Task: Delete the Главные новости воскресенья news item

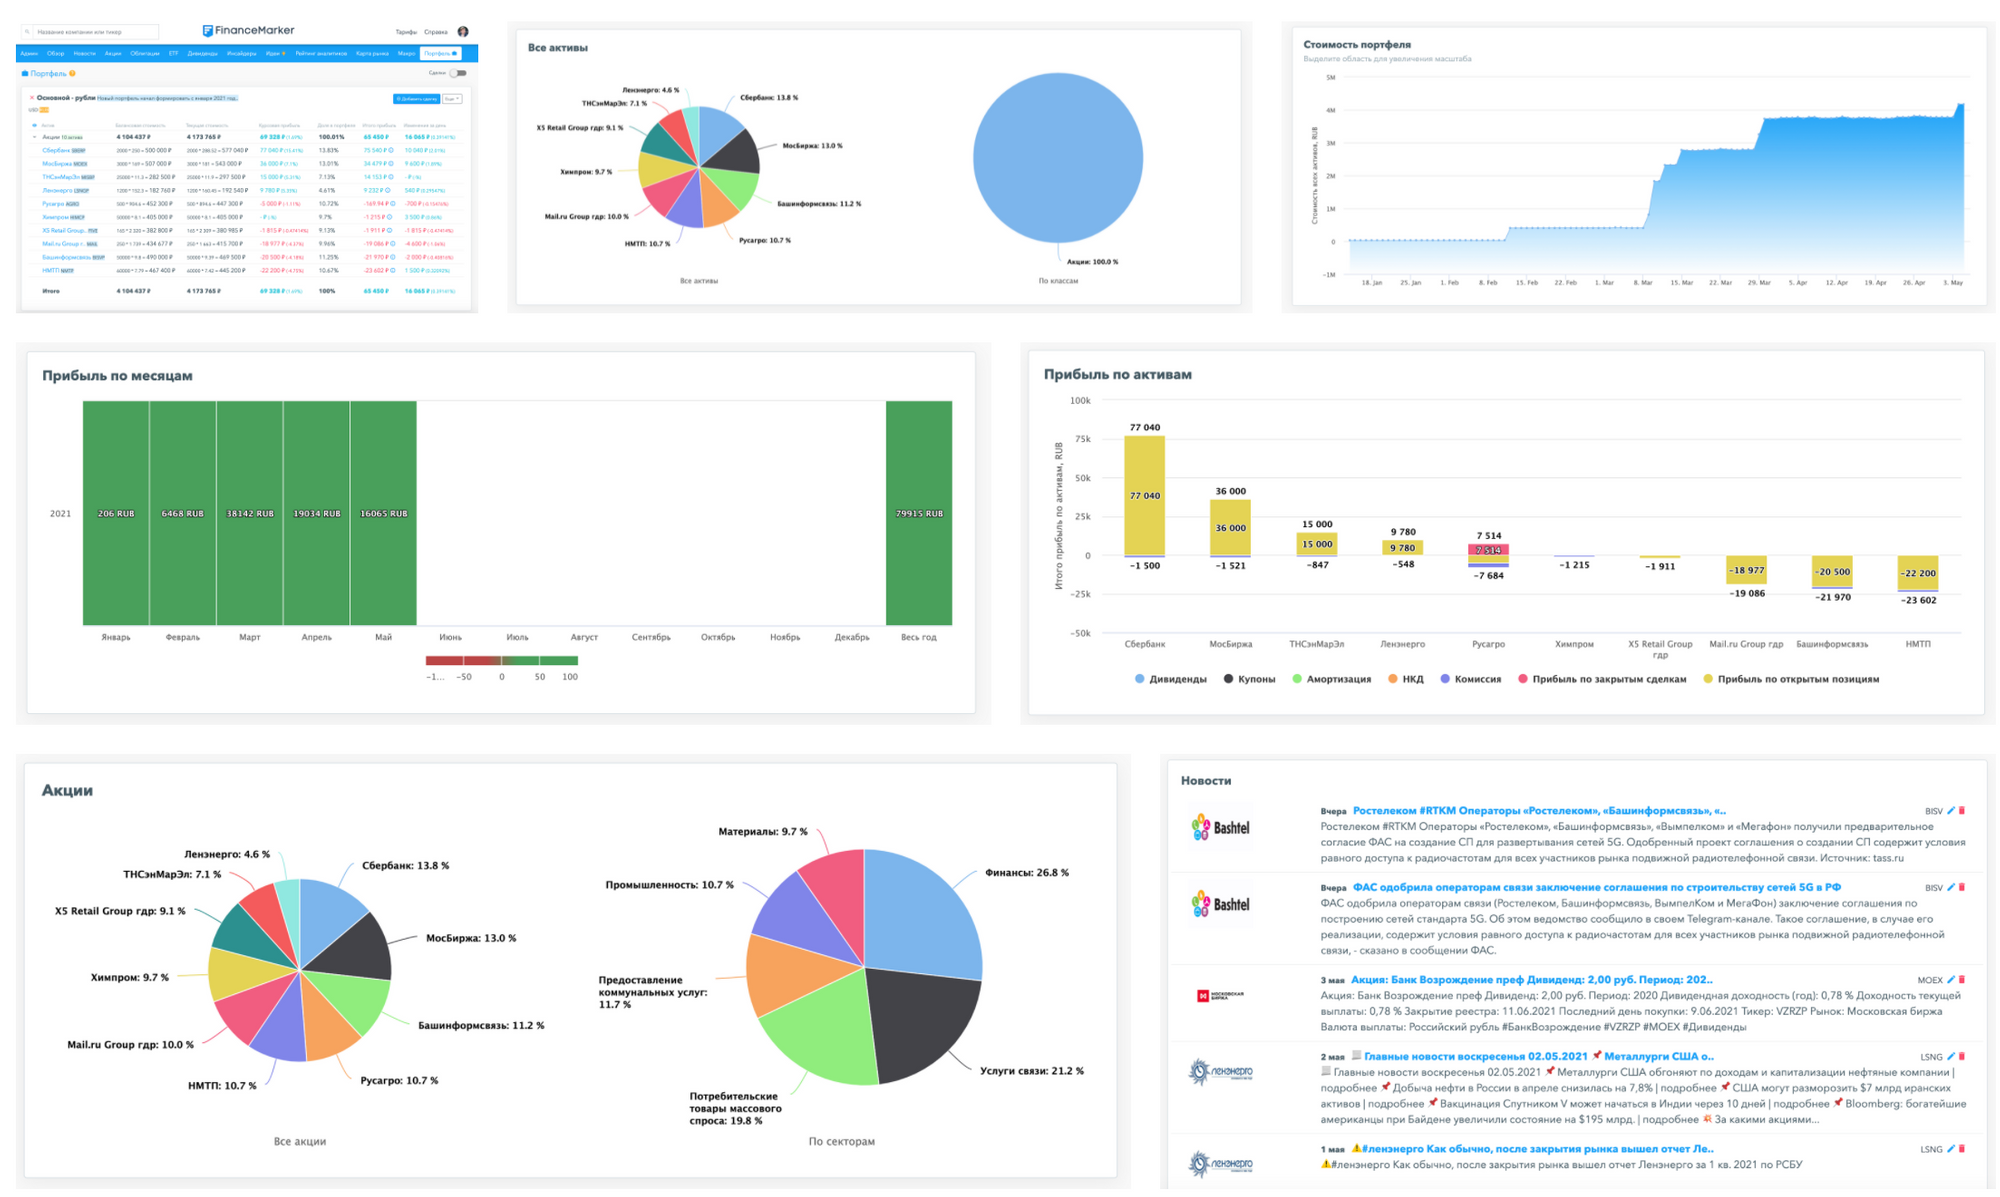Action: coord(1961,1056)
